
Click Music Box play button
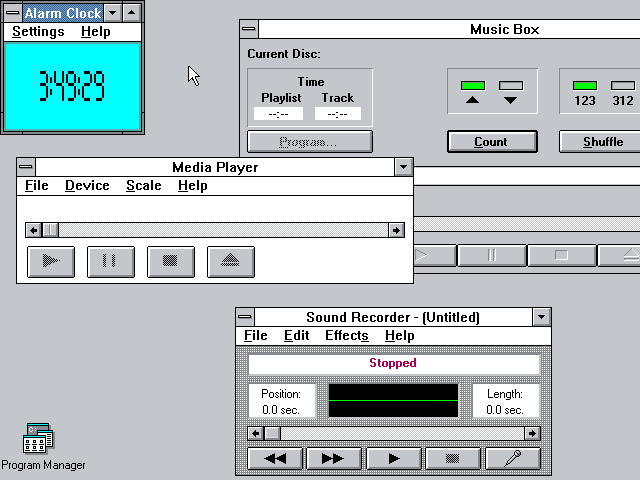point(434,256)
